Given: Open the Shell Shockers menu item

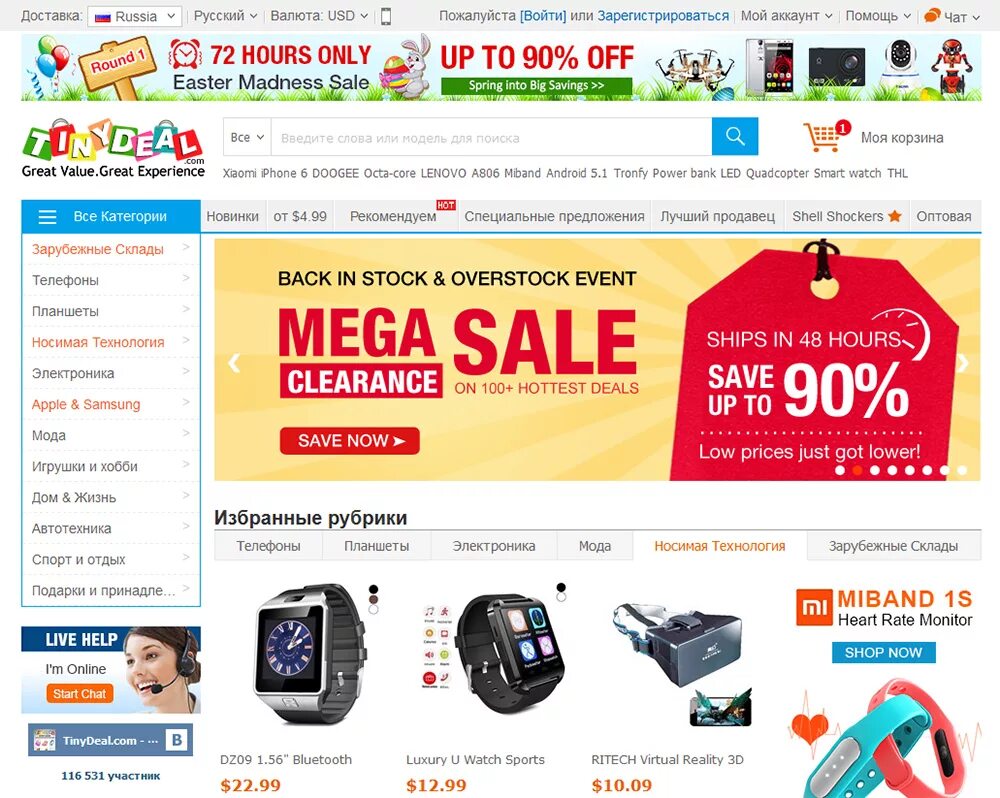Looking at the screenshot, I should (x=846, y=216).
